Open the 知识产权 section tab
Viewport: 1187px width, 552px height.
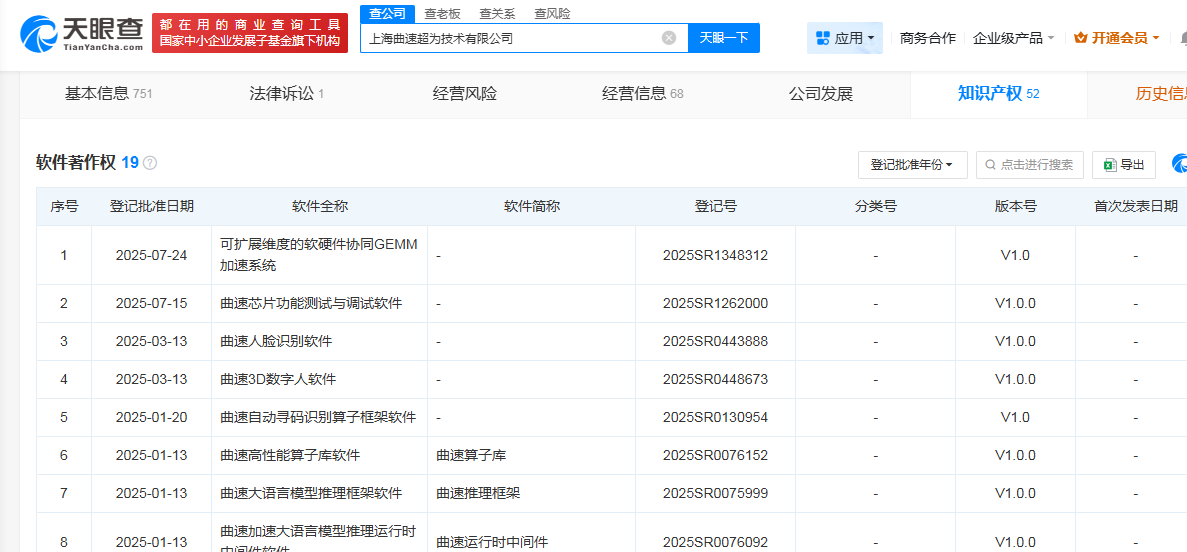pos(999,94)
